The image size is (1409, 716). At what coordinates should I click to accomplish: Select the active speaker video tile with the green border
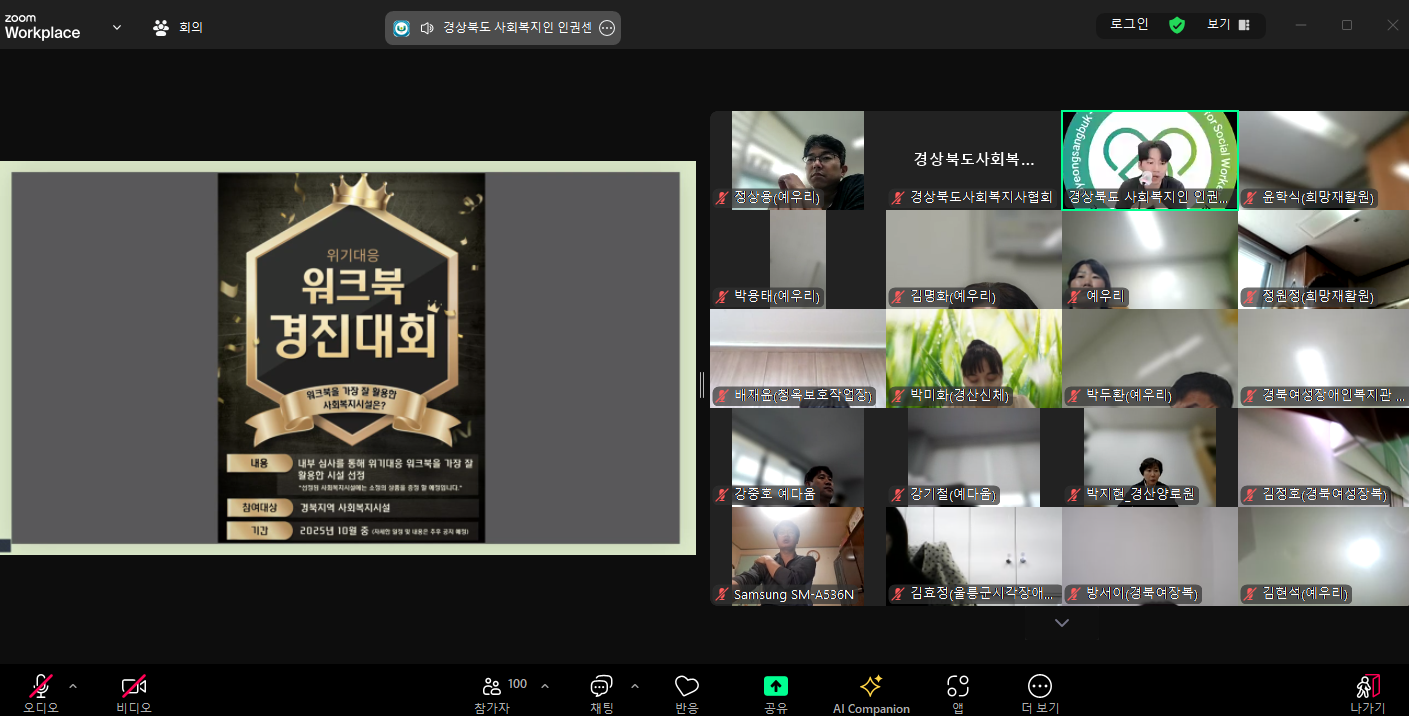click(x=1149, y=160)
